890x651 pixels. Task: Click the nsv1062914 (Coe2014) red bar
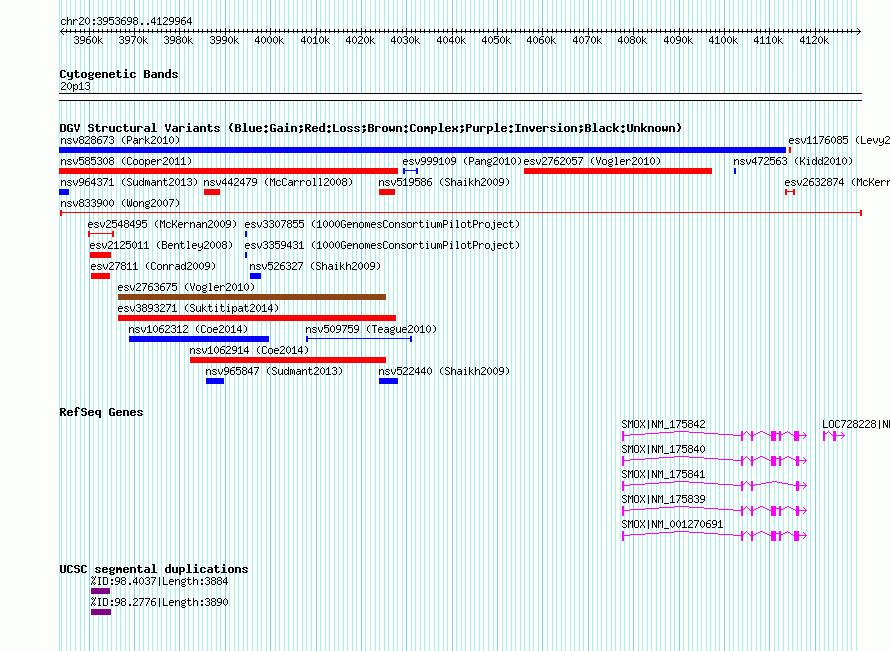[288, 360]
